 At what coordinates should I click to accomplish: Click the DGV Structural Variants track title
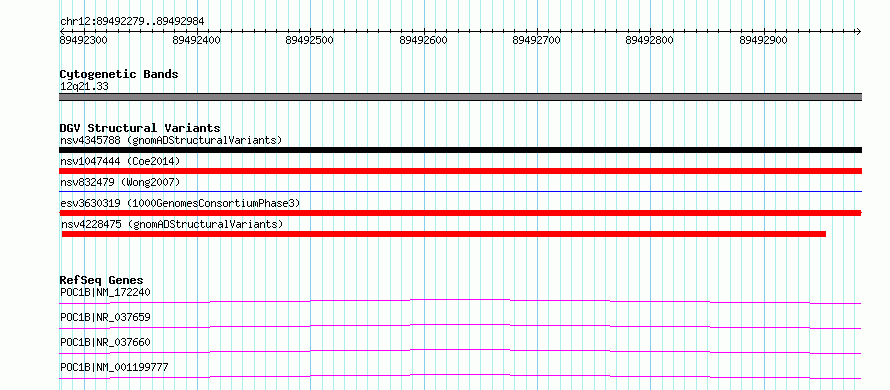tap(140, 128)
